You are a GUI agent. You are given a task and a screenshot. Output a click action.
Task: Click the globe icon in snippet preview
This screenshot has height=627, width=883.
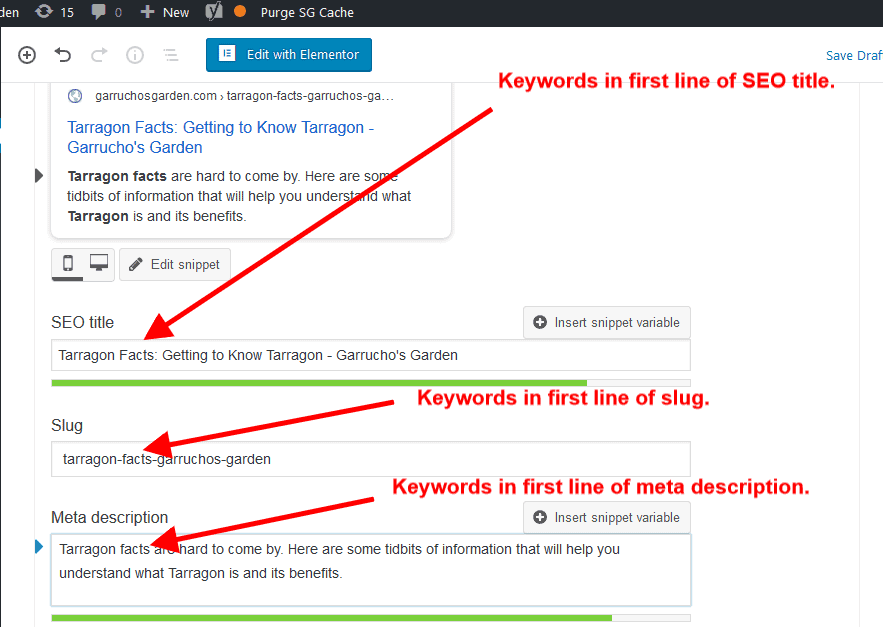point(75,96)
